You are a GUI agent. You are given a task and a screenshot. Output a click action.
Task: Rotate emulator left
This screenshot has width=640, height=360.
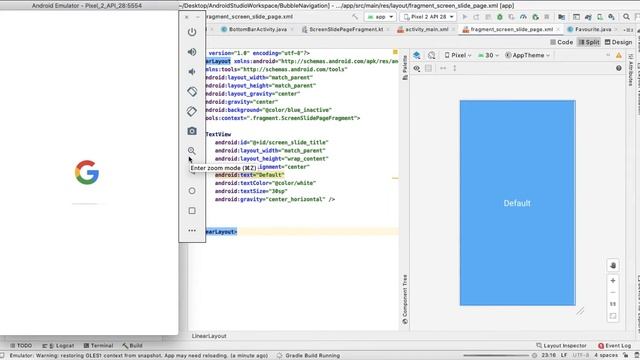(192, 91)
